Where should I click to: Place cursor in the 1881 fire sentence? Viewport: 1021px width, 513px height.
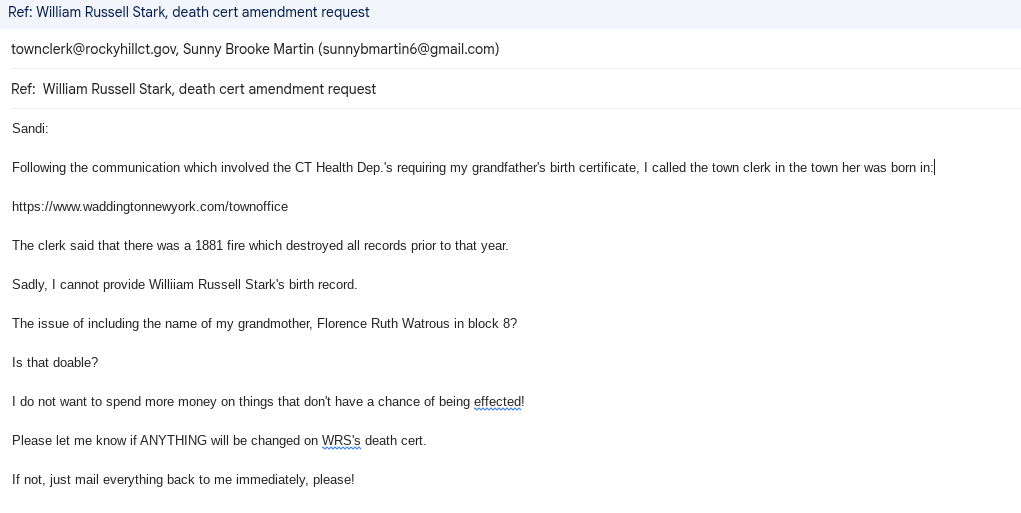coord(260,246)
